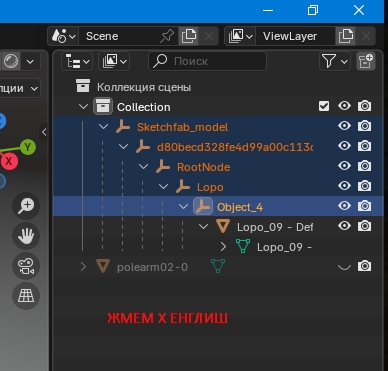This screenshot has width=388, height=371.
Task: Delete the current scene
Action: click(x=209, y=36)
